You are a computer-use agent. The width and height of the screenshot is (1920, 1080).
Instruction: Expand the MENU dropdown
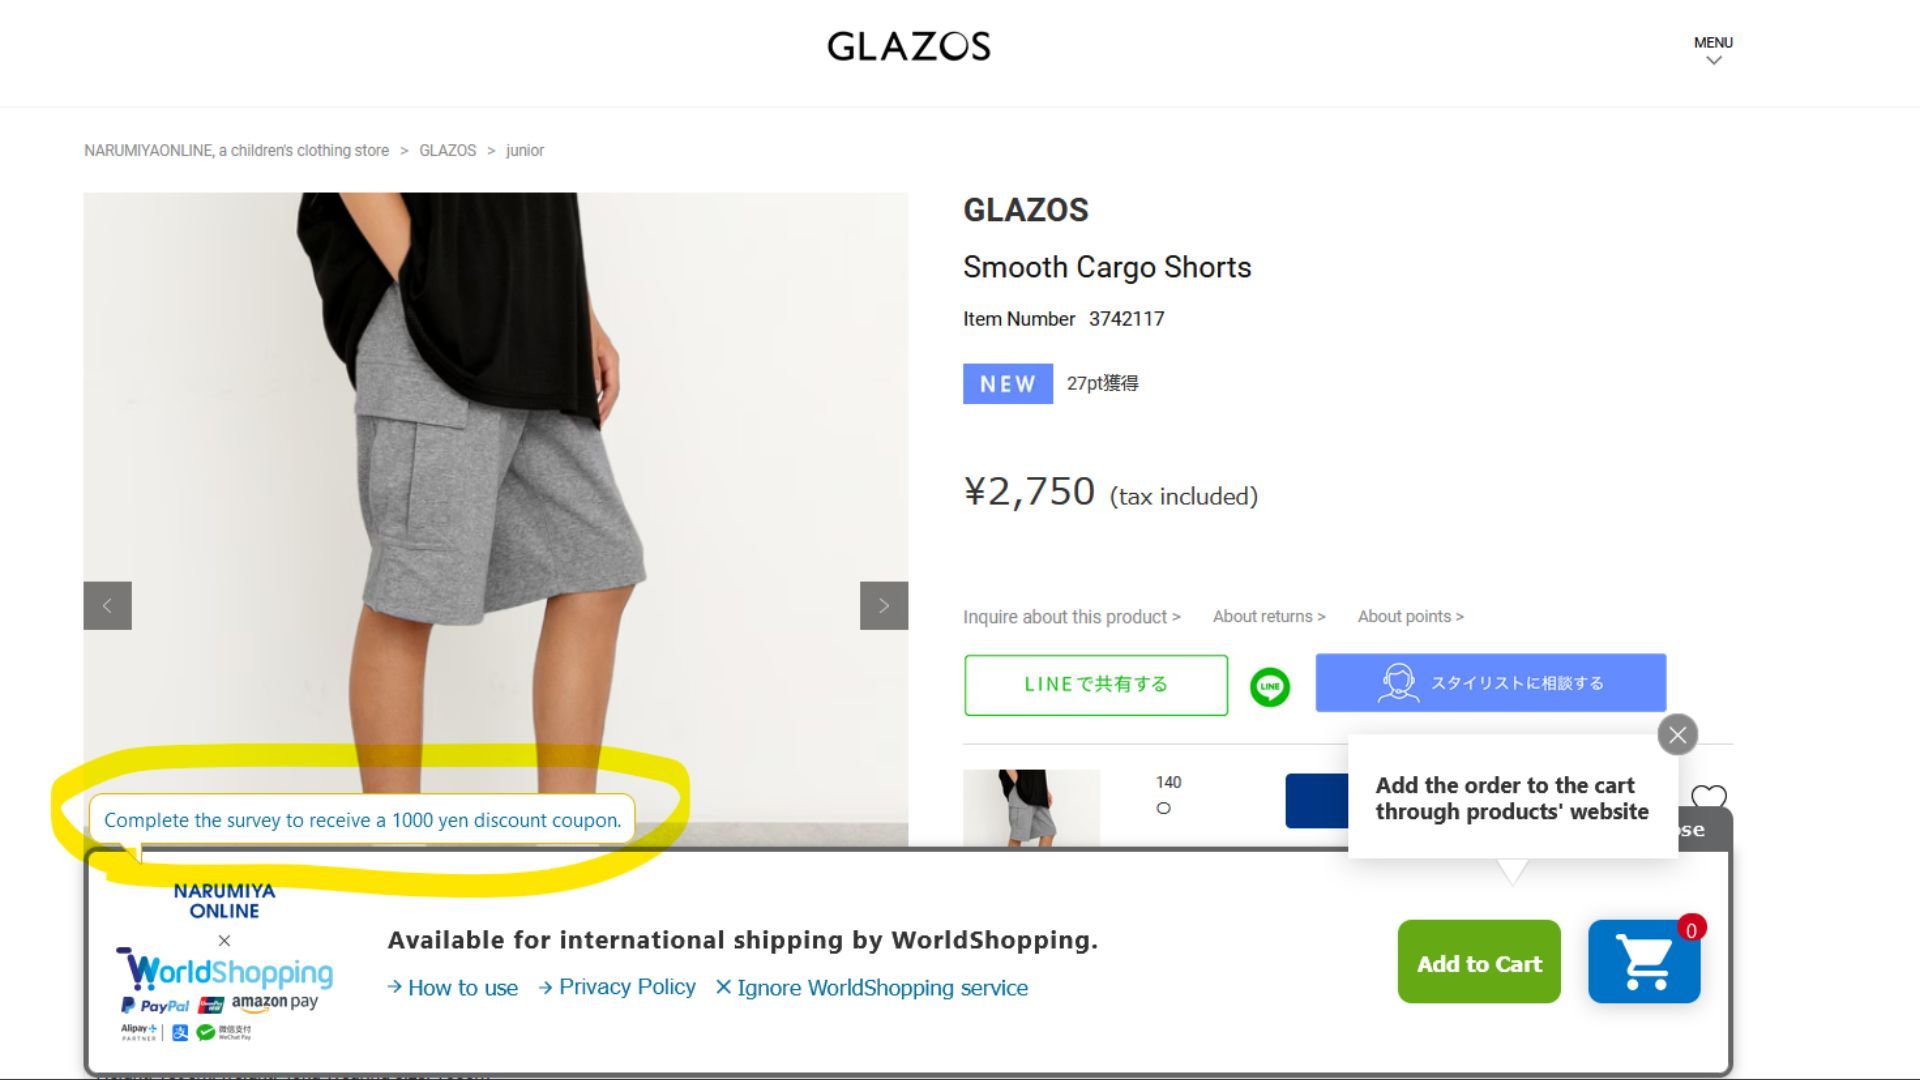click(x=1712, y=49)
